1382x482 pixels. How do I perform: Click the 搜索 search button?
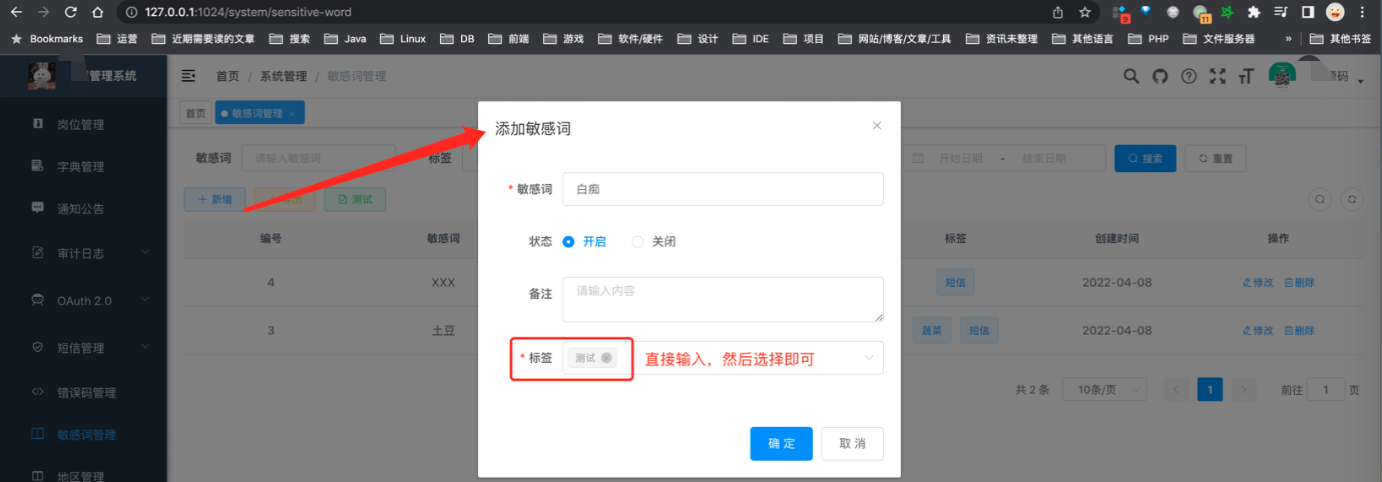(x=1145, y=158)
